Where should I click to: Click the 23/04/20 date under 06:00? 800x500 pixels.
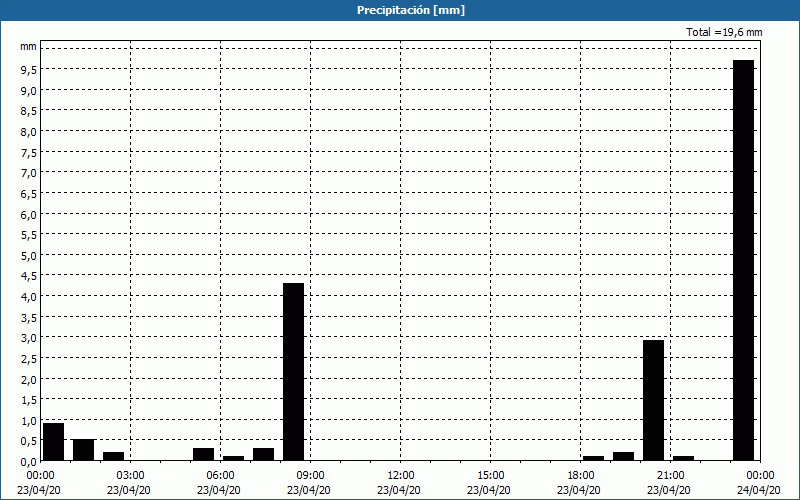219,490
